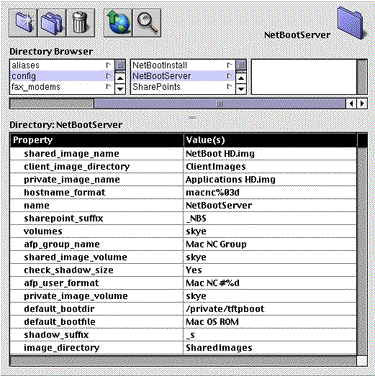
Task: Click browser horizontal scroll right arrow
Action: point(362,104)
